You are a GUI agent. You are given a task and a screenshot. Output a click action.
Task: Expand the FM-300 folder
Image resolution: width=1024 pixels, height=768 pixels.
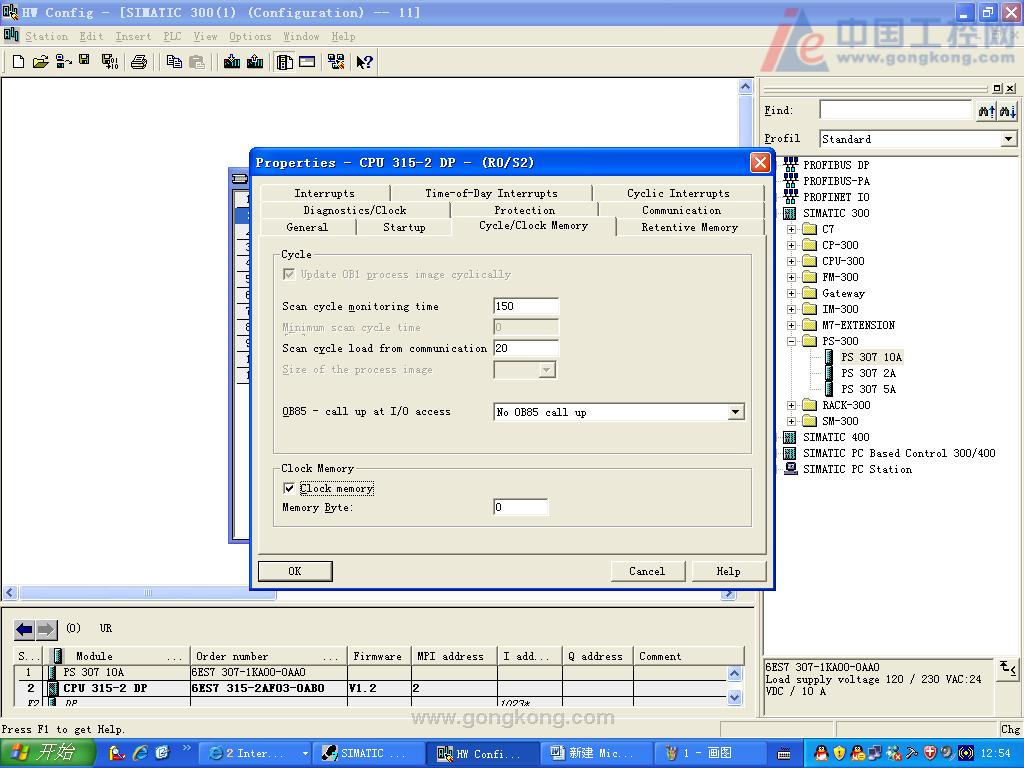[x=792, y=278]
